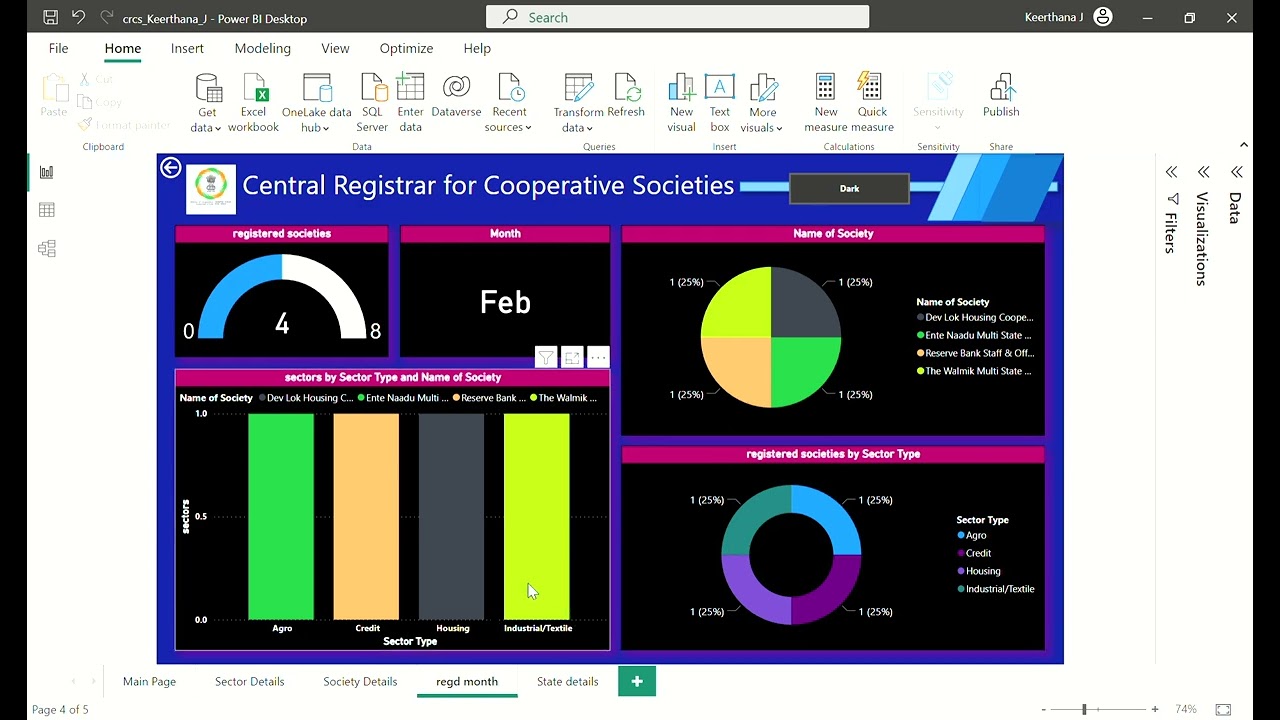Toggle the Dark theme button
Viewport: 1280px width, 720px height.
point(849,188)
